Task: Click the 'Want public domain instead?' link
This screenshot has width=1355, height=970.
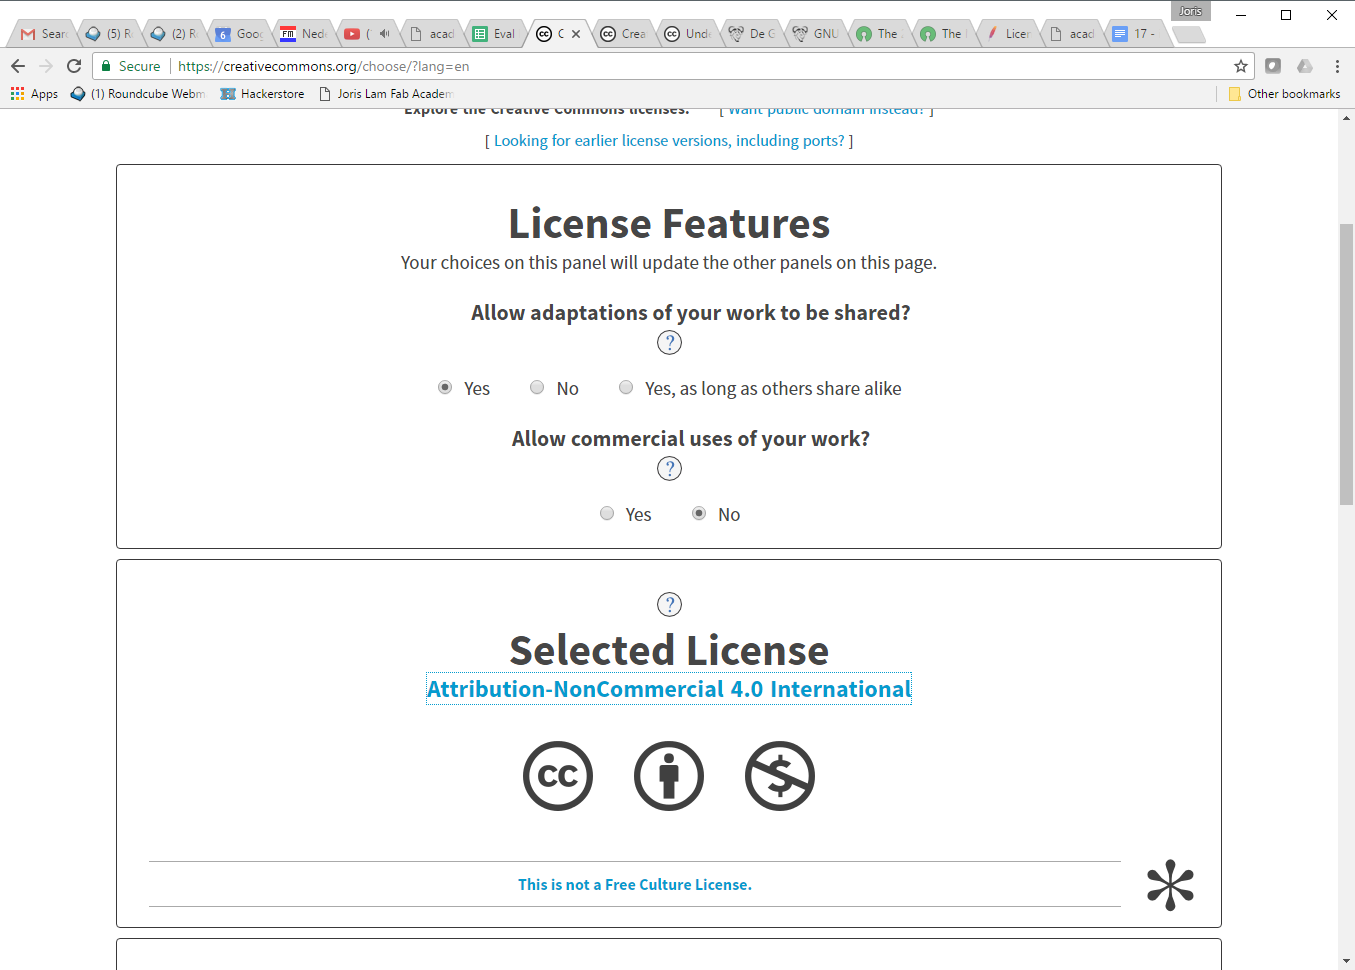Action: [826, 110]
